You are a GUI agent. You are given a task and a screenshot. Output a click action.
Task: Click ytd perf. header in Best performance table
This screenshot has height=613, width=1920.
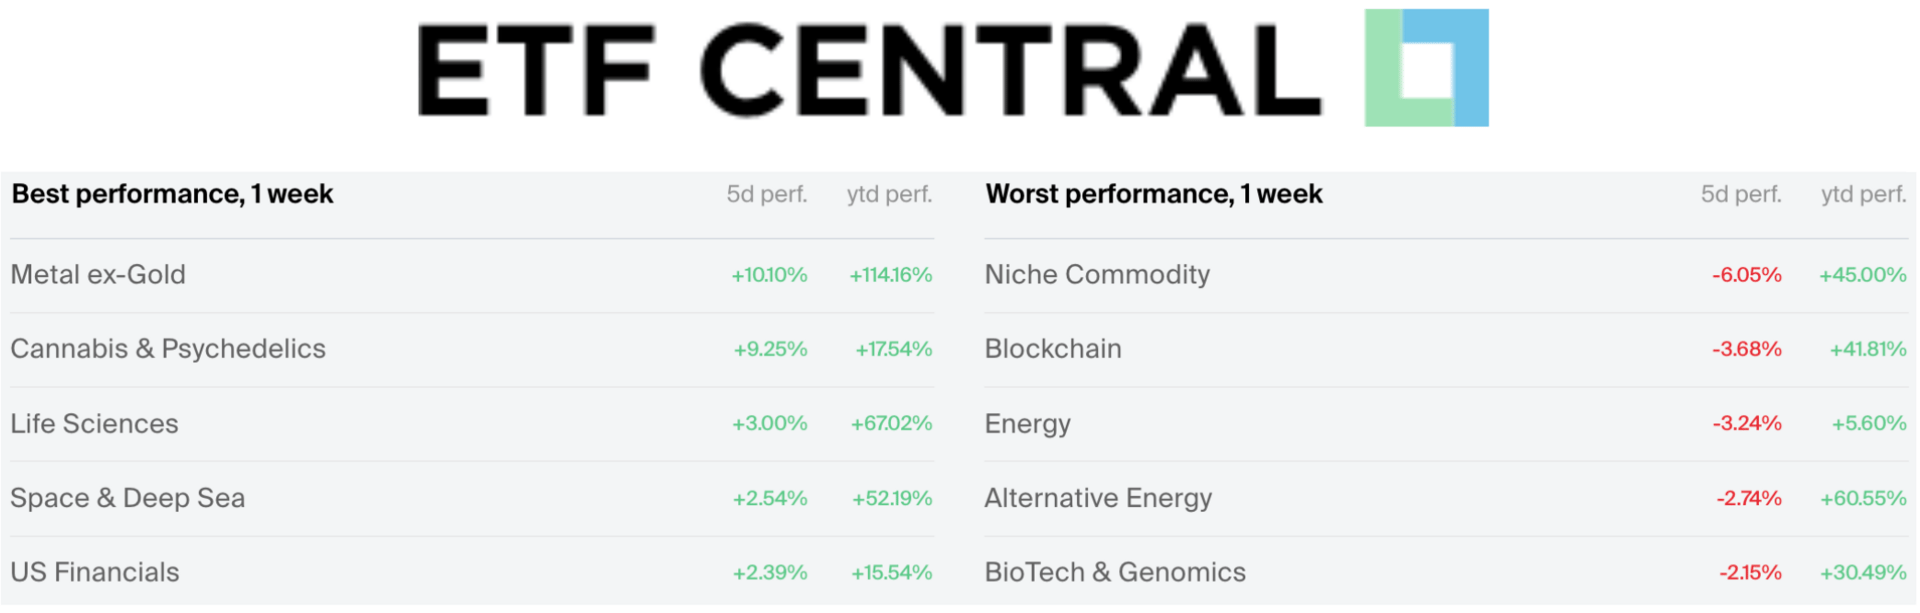(889, 194)
